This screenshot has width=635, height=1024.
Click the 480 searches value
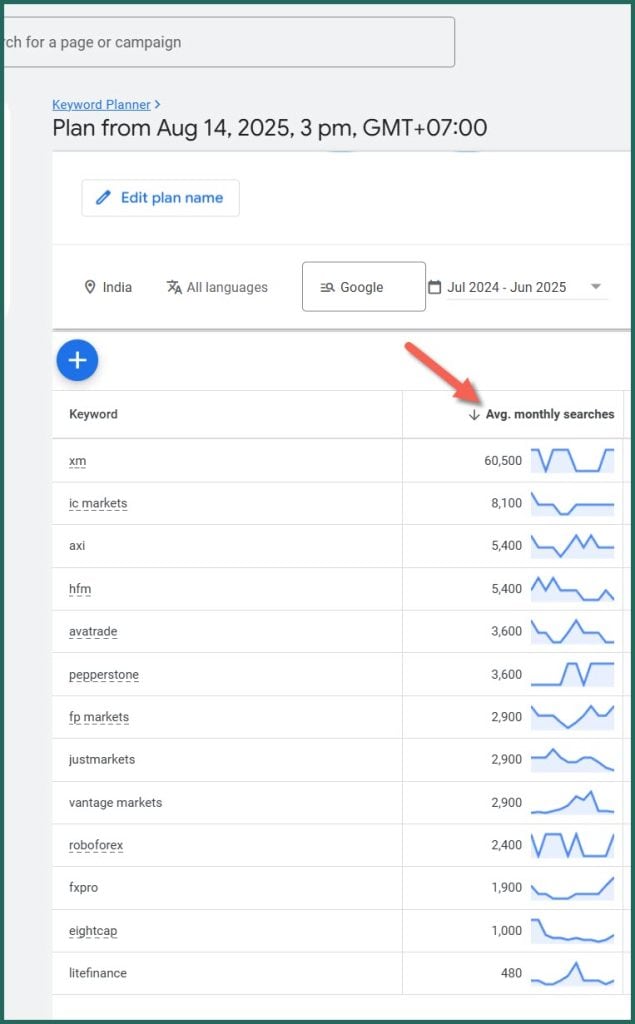coord(512,973)
